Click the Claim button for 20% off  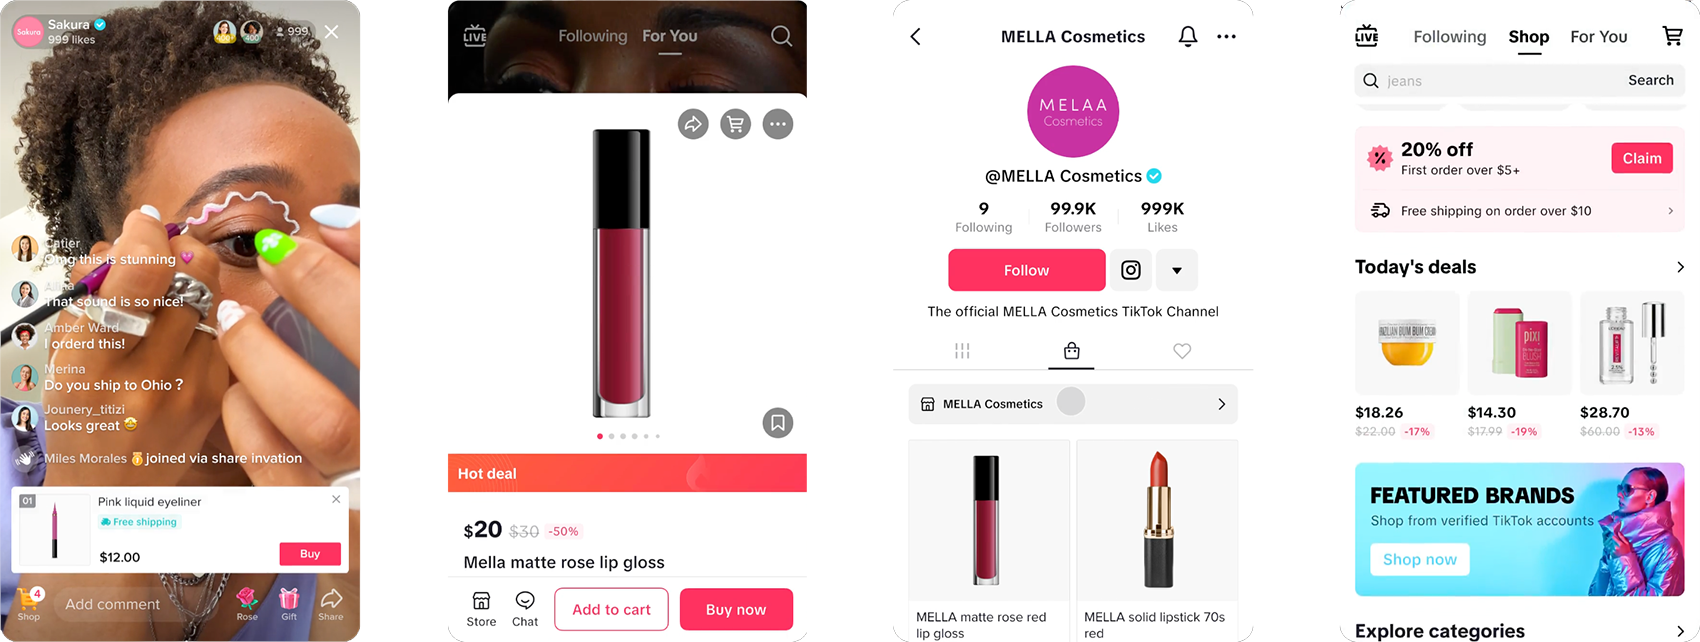[1642, 158]
